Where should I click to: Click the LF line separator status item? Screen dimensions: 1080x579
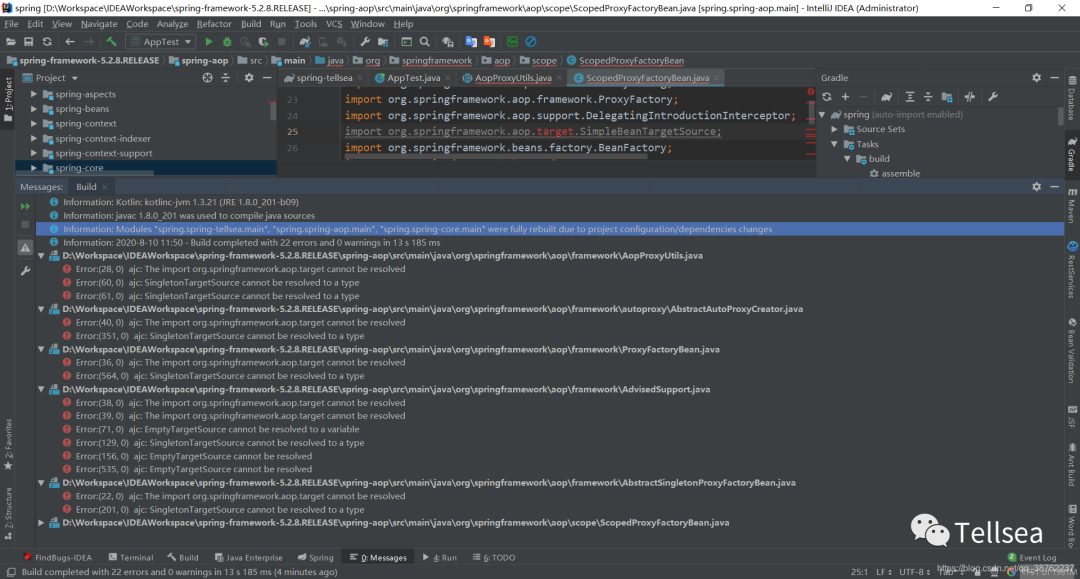pos(884,572)
